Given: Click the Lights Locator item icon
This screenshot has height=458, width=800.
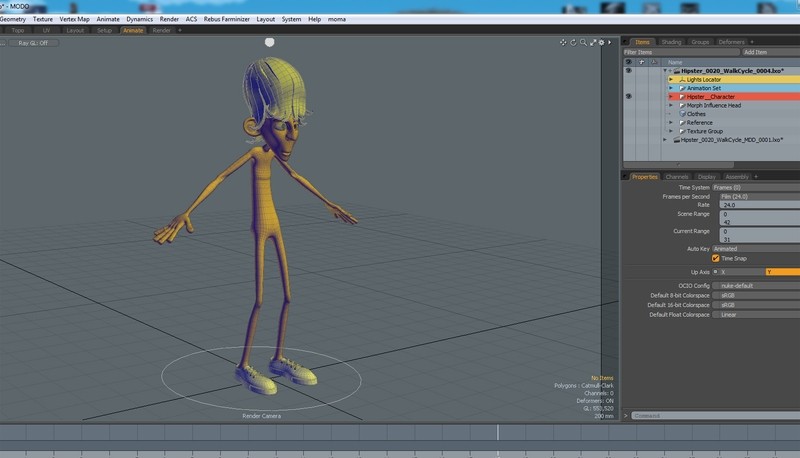Looking at the screenshot, I should pyautogui.click(x=682, y=80).
